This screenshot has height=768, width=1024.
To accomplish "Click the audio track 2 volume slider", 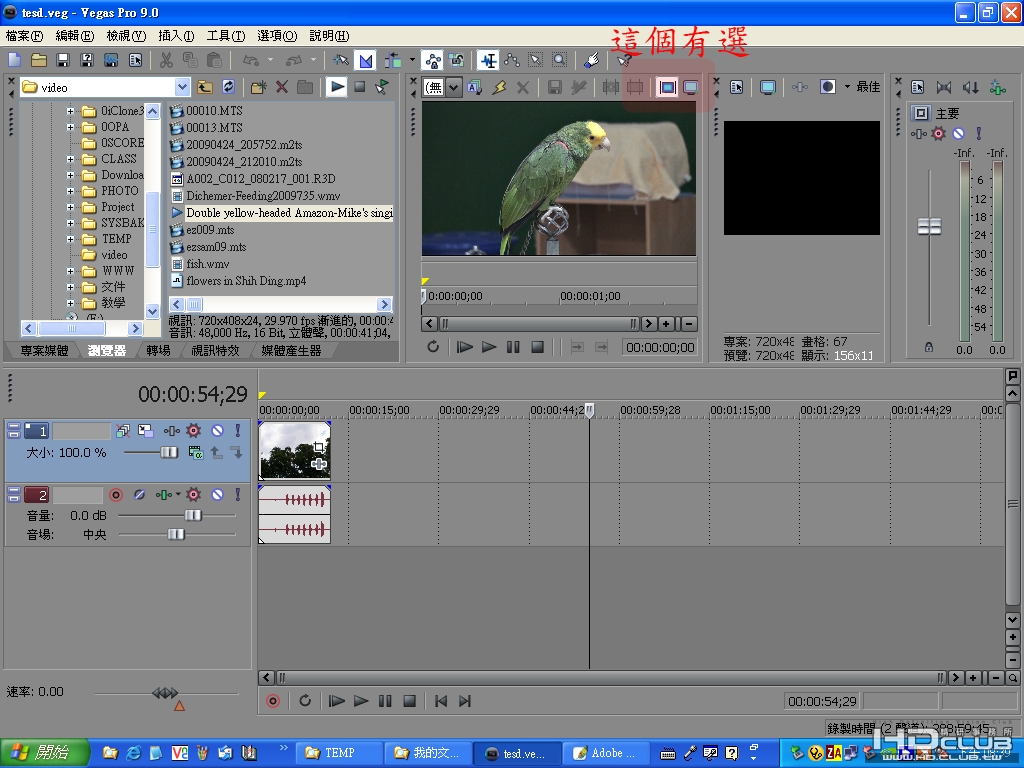I will tap(192, 515).
